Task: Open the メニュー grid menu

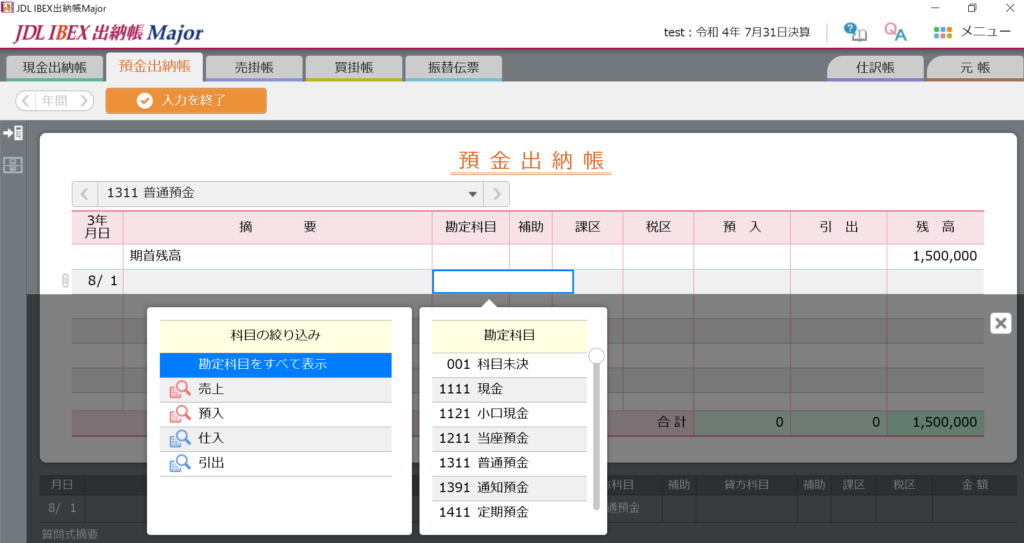Action: tap(971, 32)
